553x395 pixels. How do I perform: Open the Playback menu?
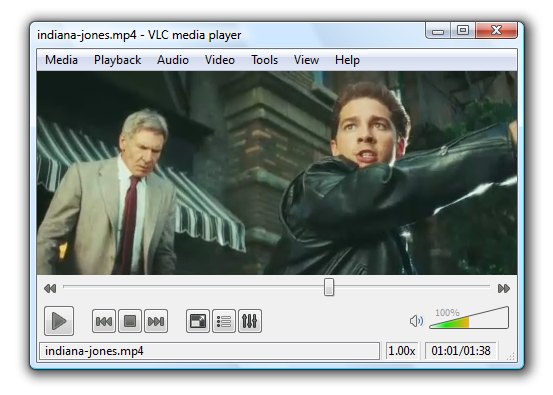[117, 60]
